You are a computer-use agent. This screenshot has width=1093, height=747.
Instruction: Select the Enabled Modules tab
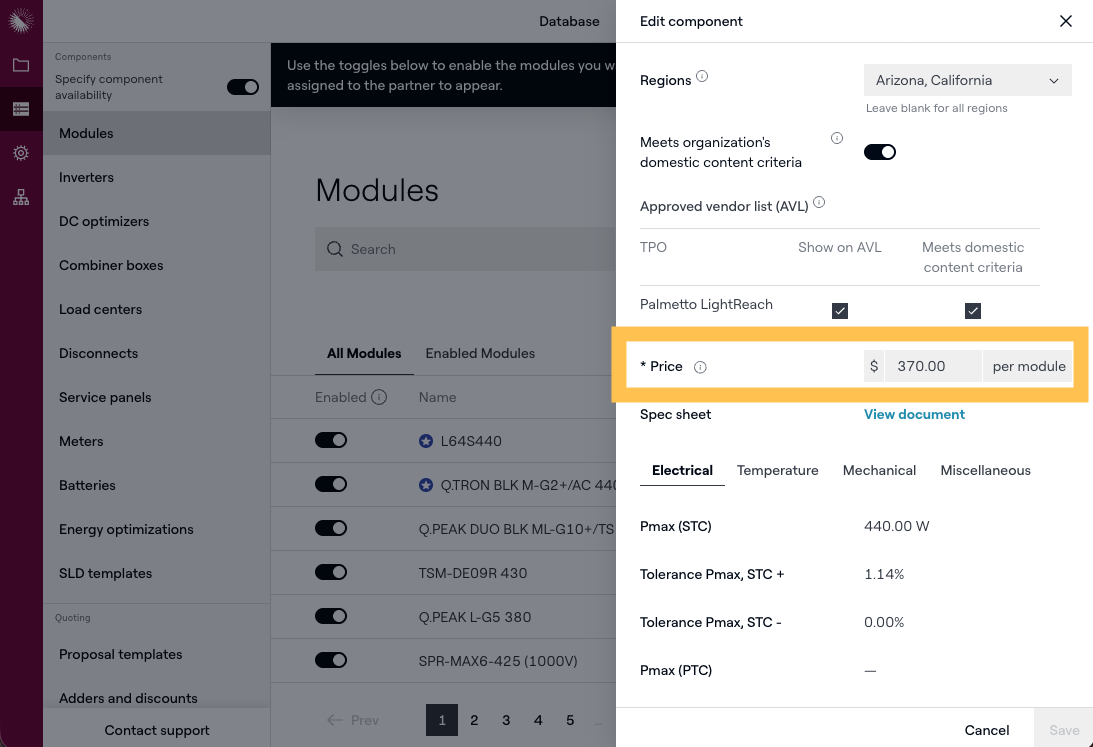(480, 353)
